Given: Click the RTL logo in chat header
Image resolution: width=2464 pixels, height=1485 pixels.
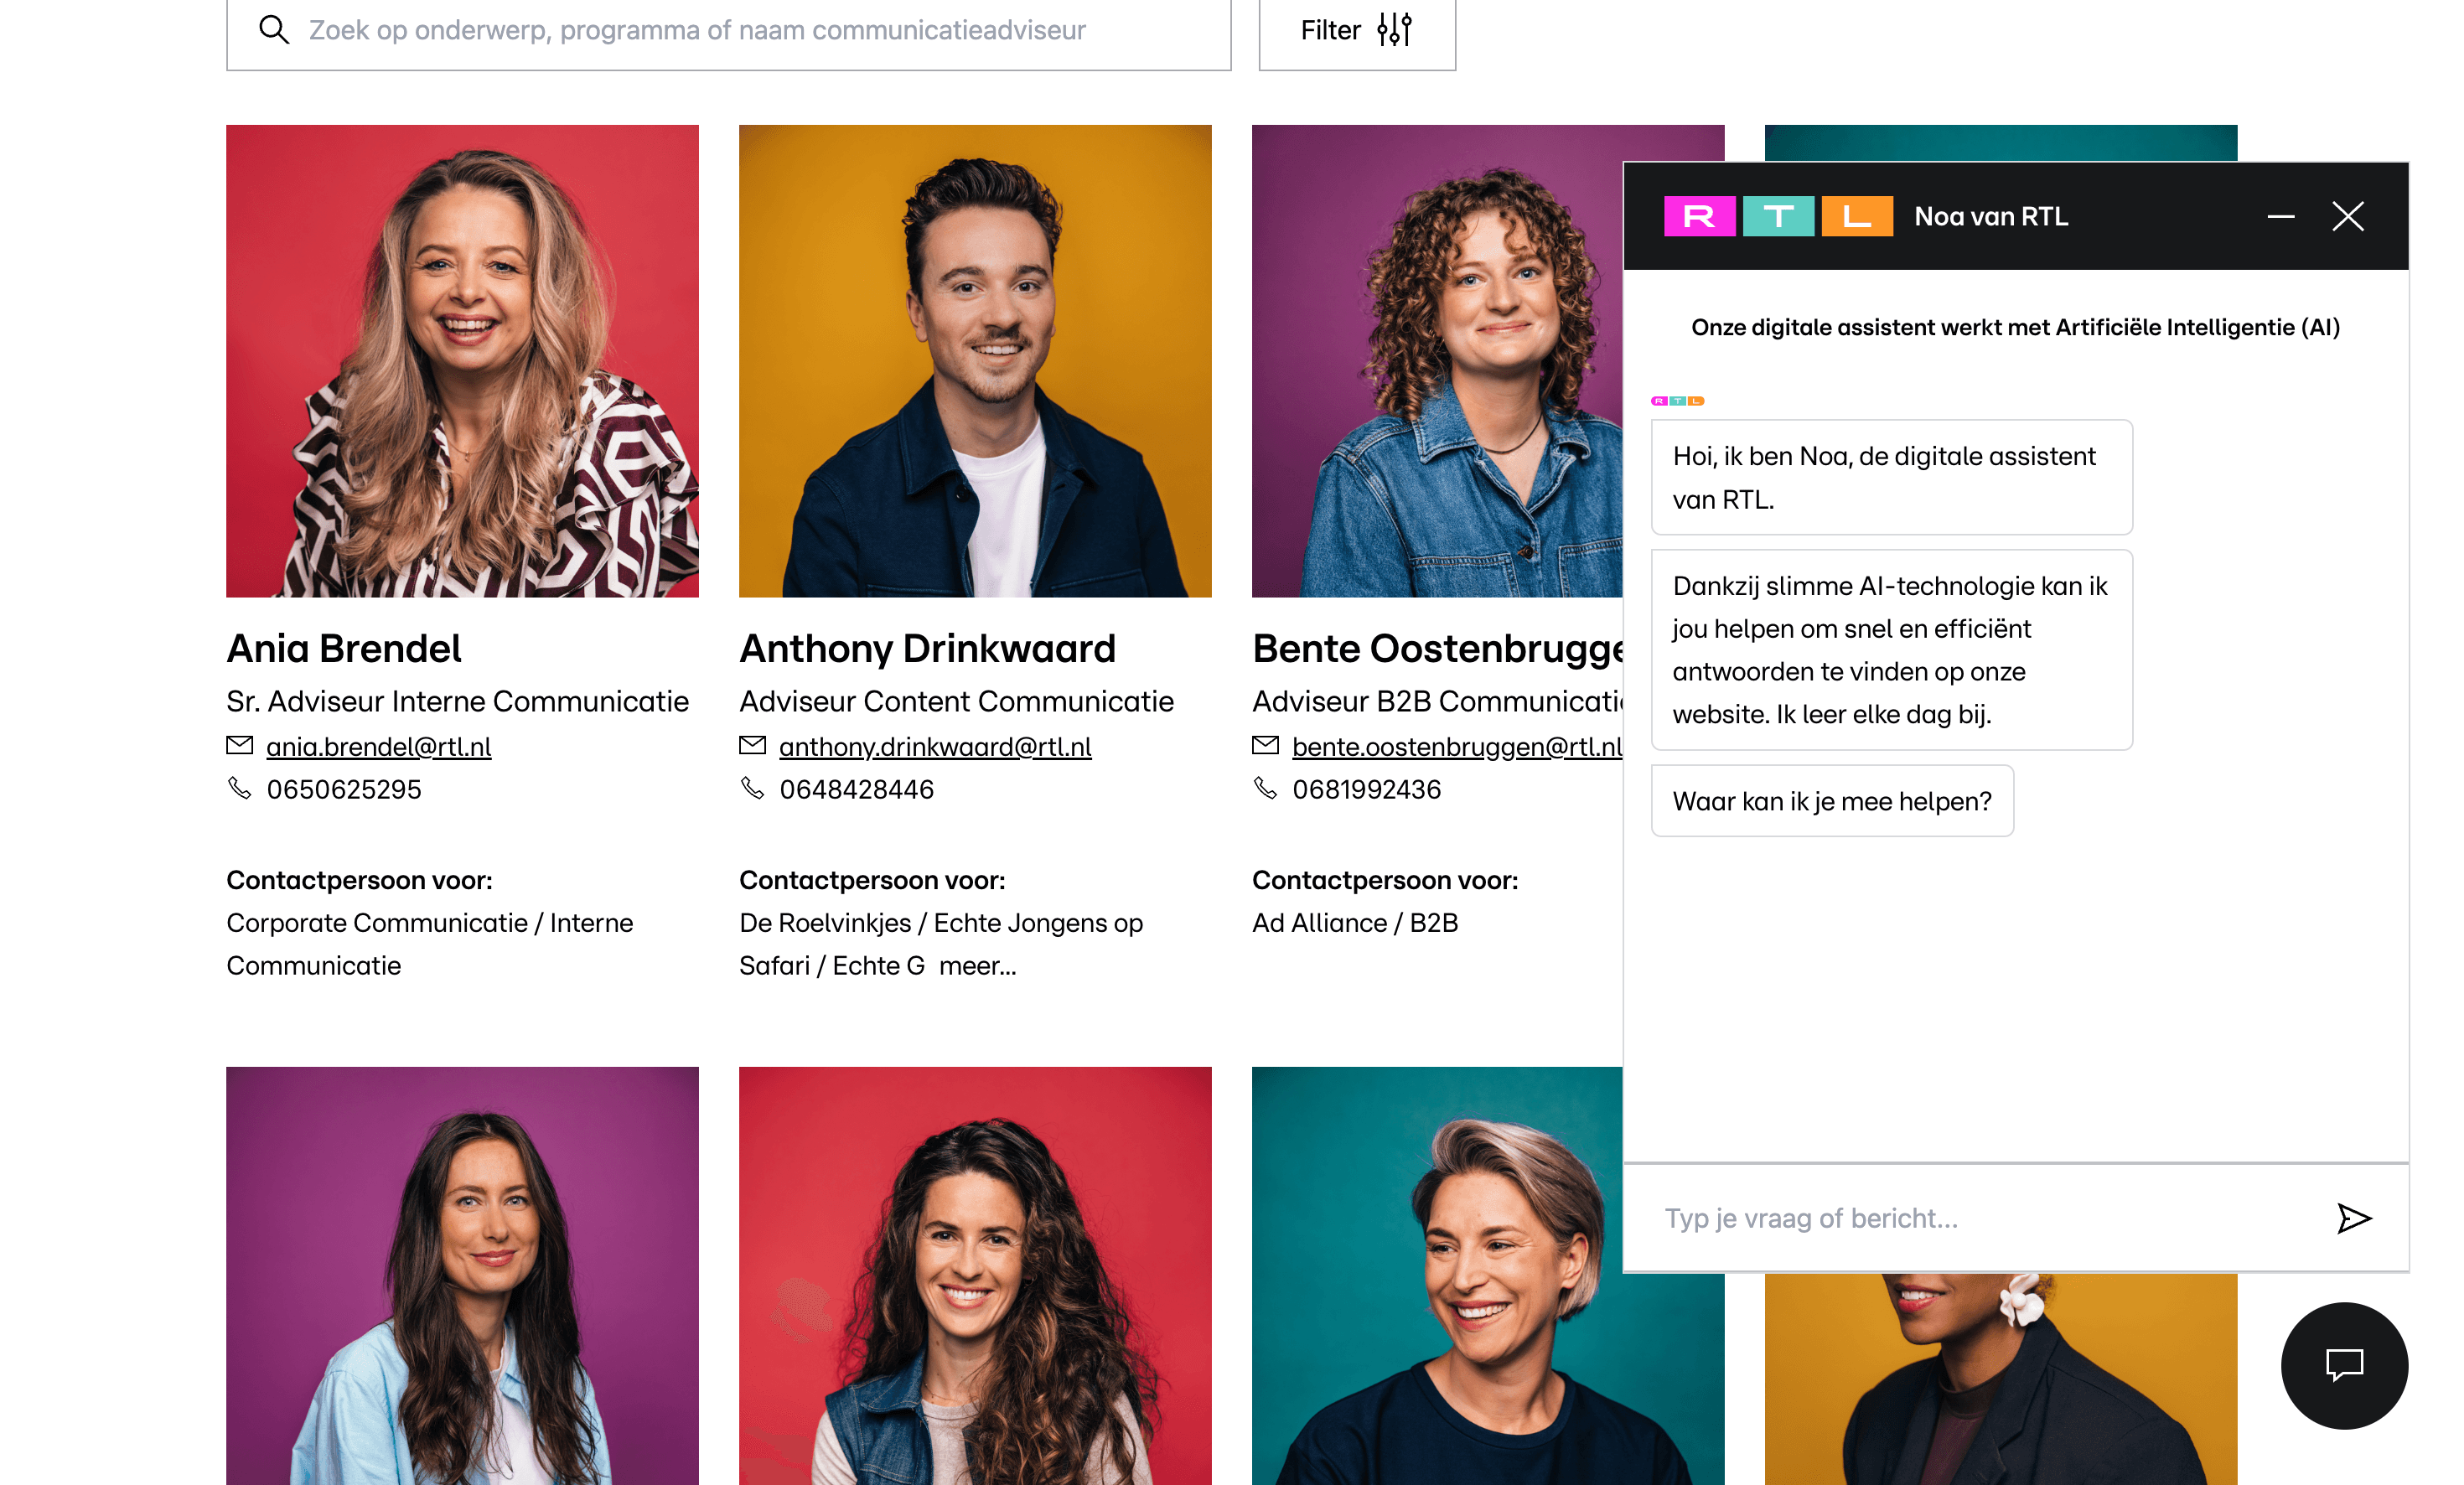Looking at the screenshot, I should point(1778,216).
